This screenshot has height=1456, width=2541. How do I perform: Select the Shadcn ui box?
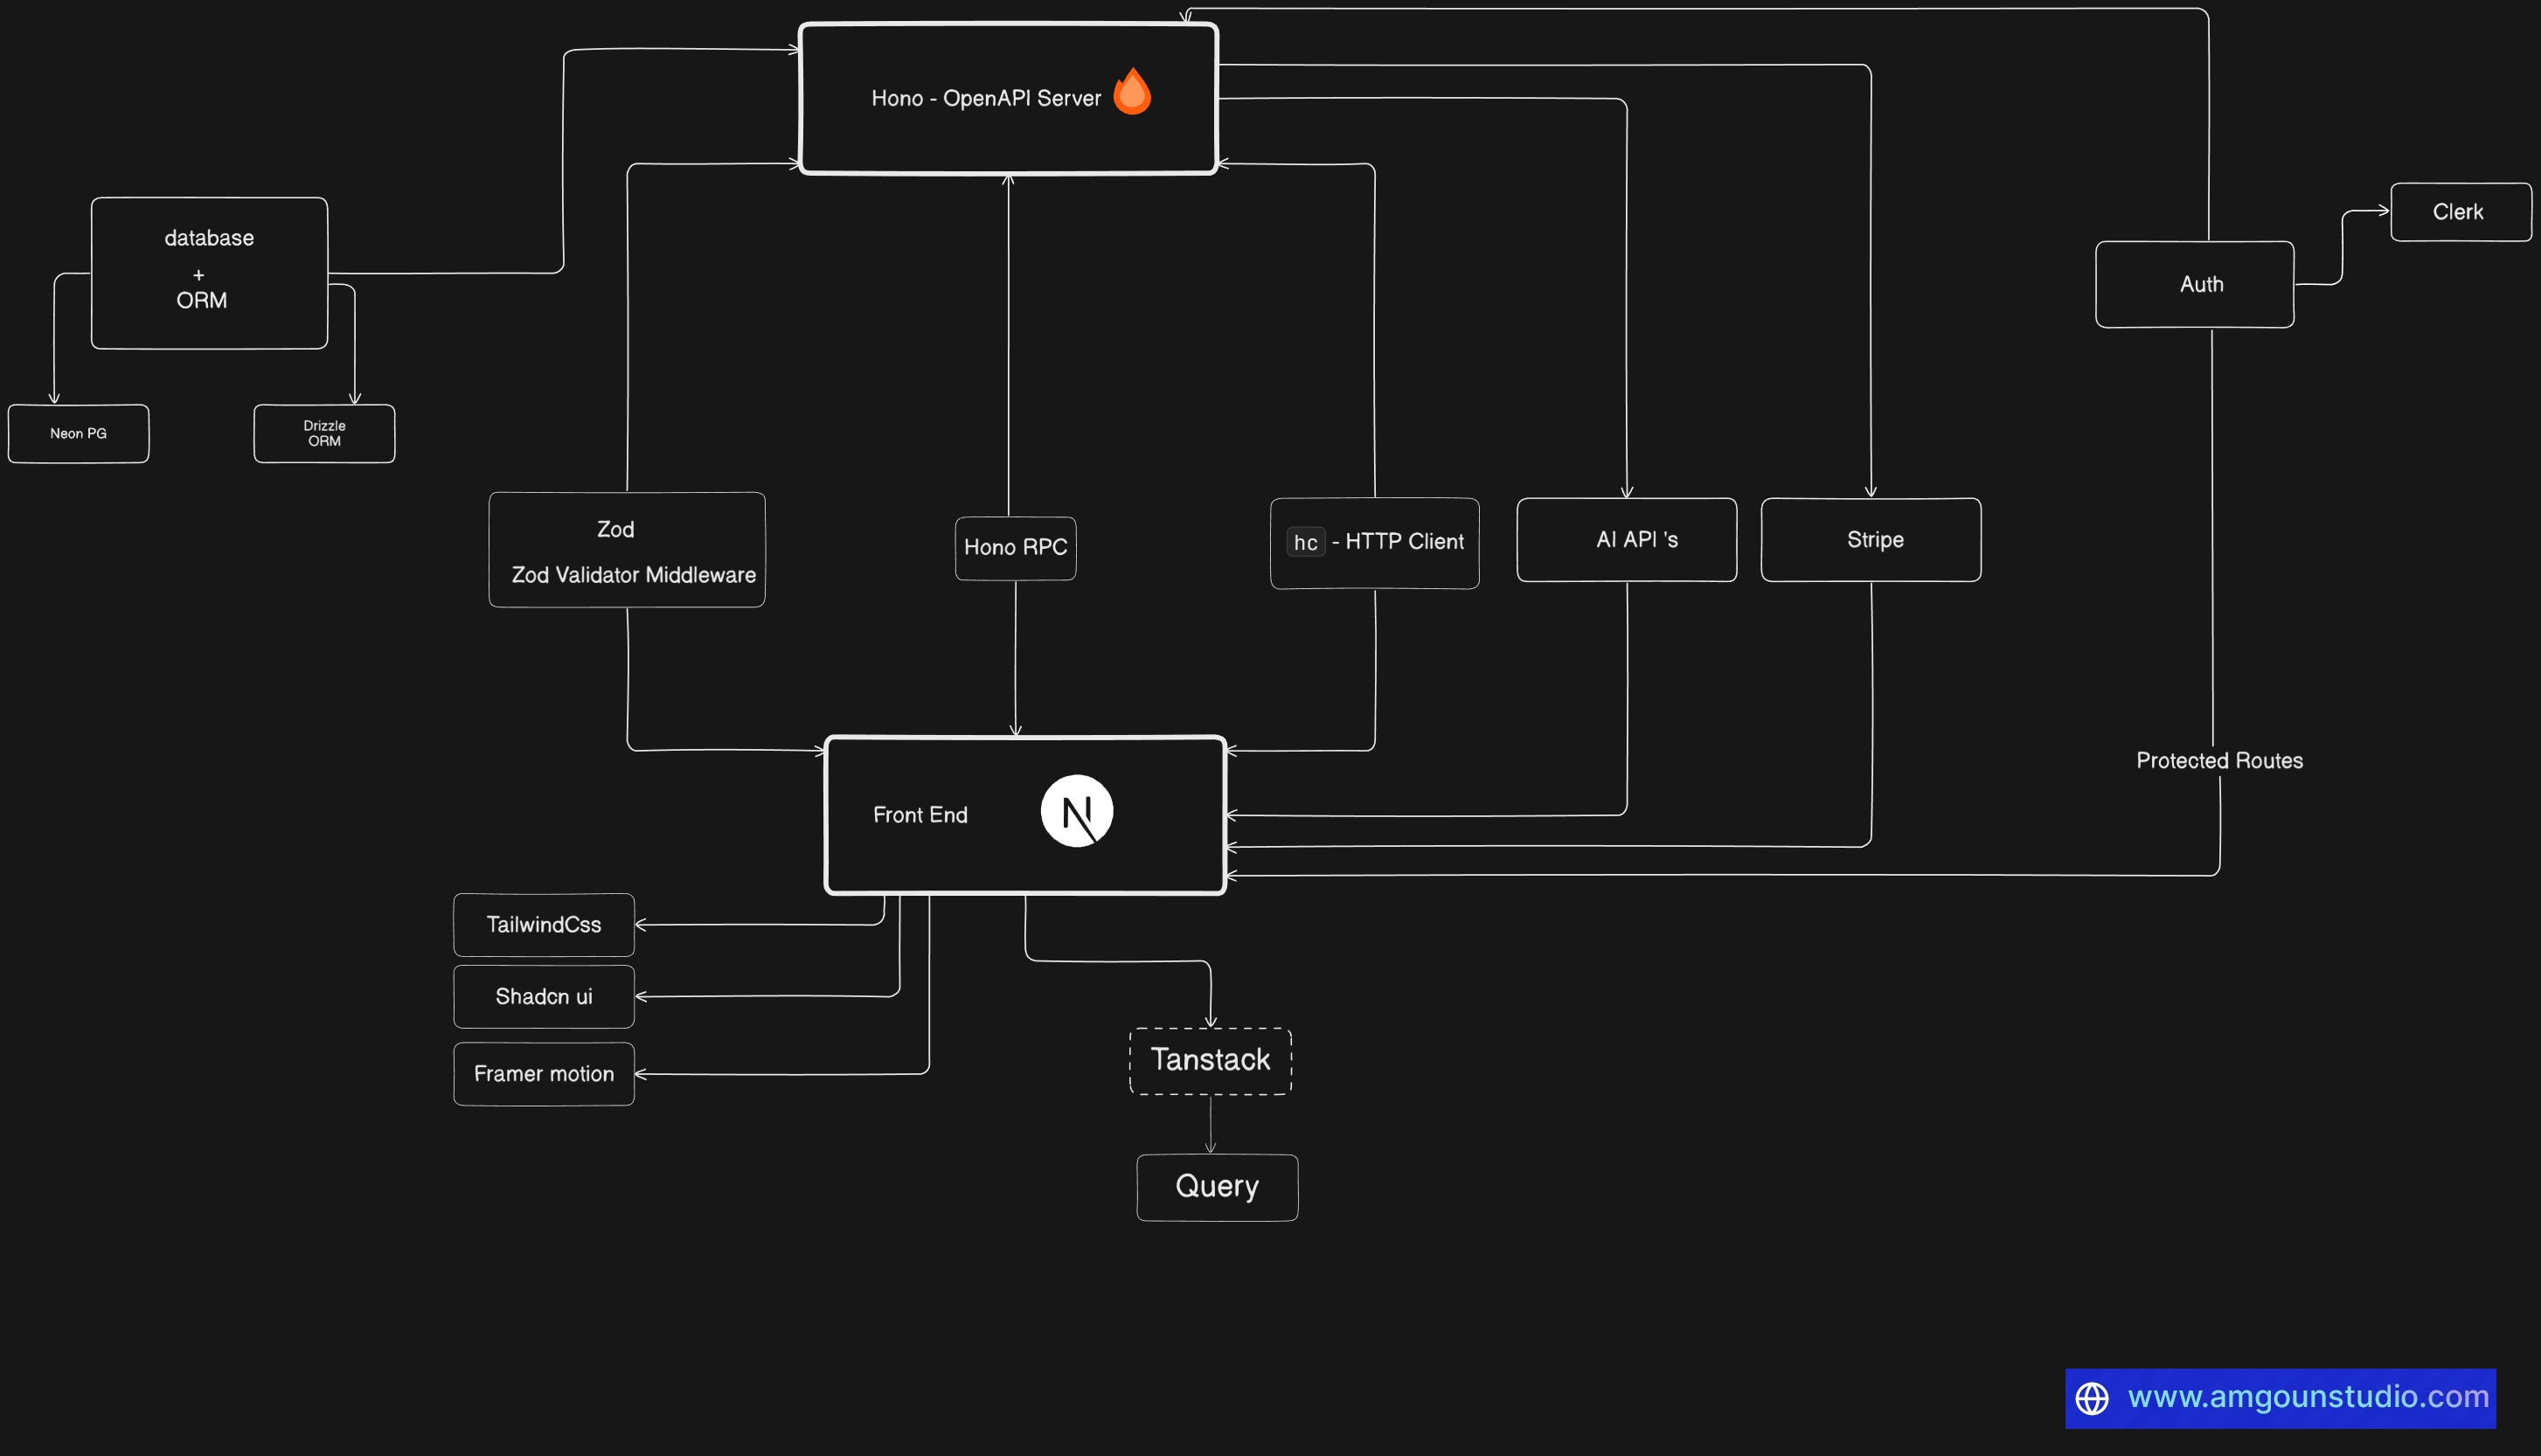(543, 997)
